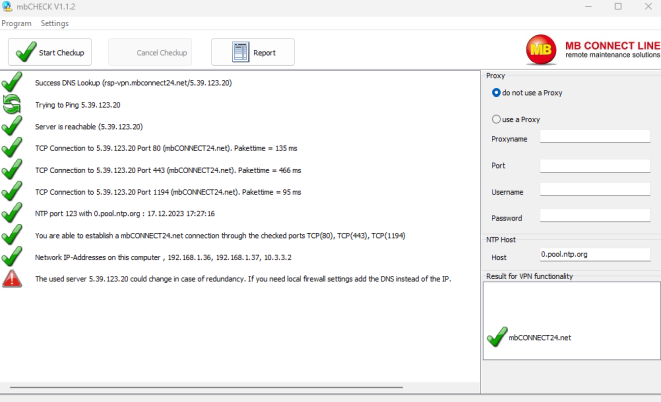Image resolution: width=661 pixels, height=402 pixels.
Task: Click the NTP Host field with 0.pool.ntp.org
Action: tap(595, 255)
